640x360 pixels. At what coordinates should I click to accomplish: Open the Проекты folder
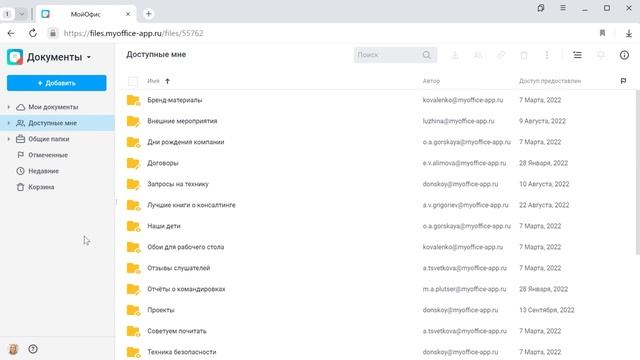point(161,310)
